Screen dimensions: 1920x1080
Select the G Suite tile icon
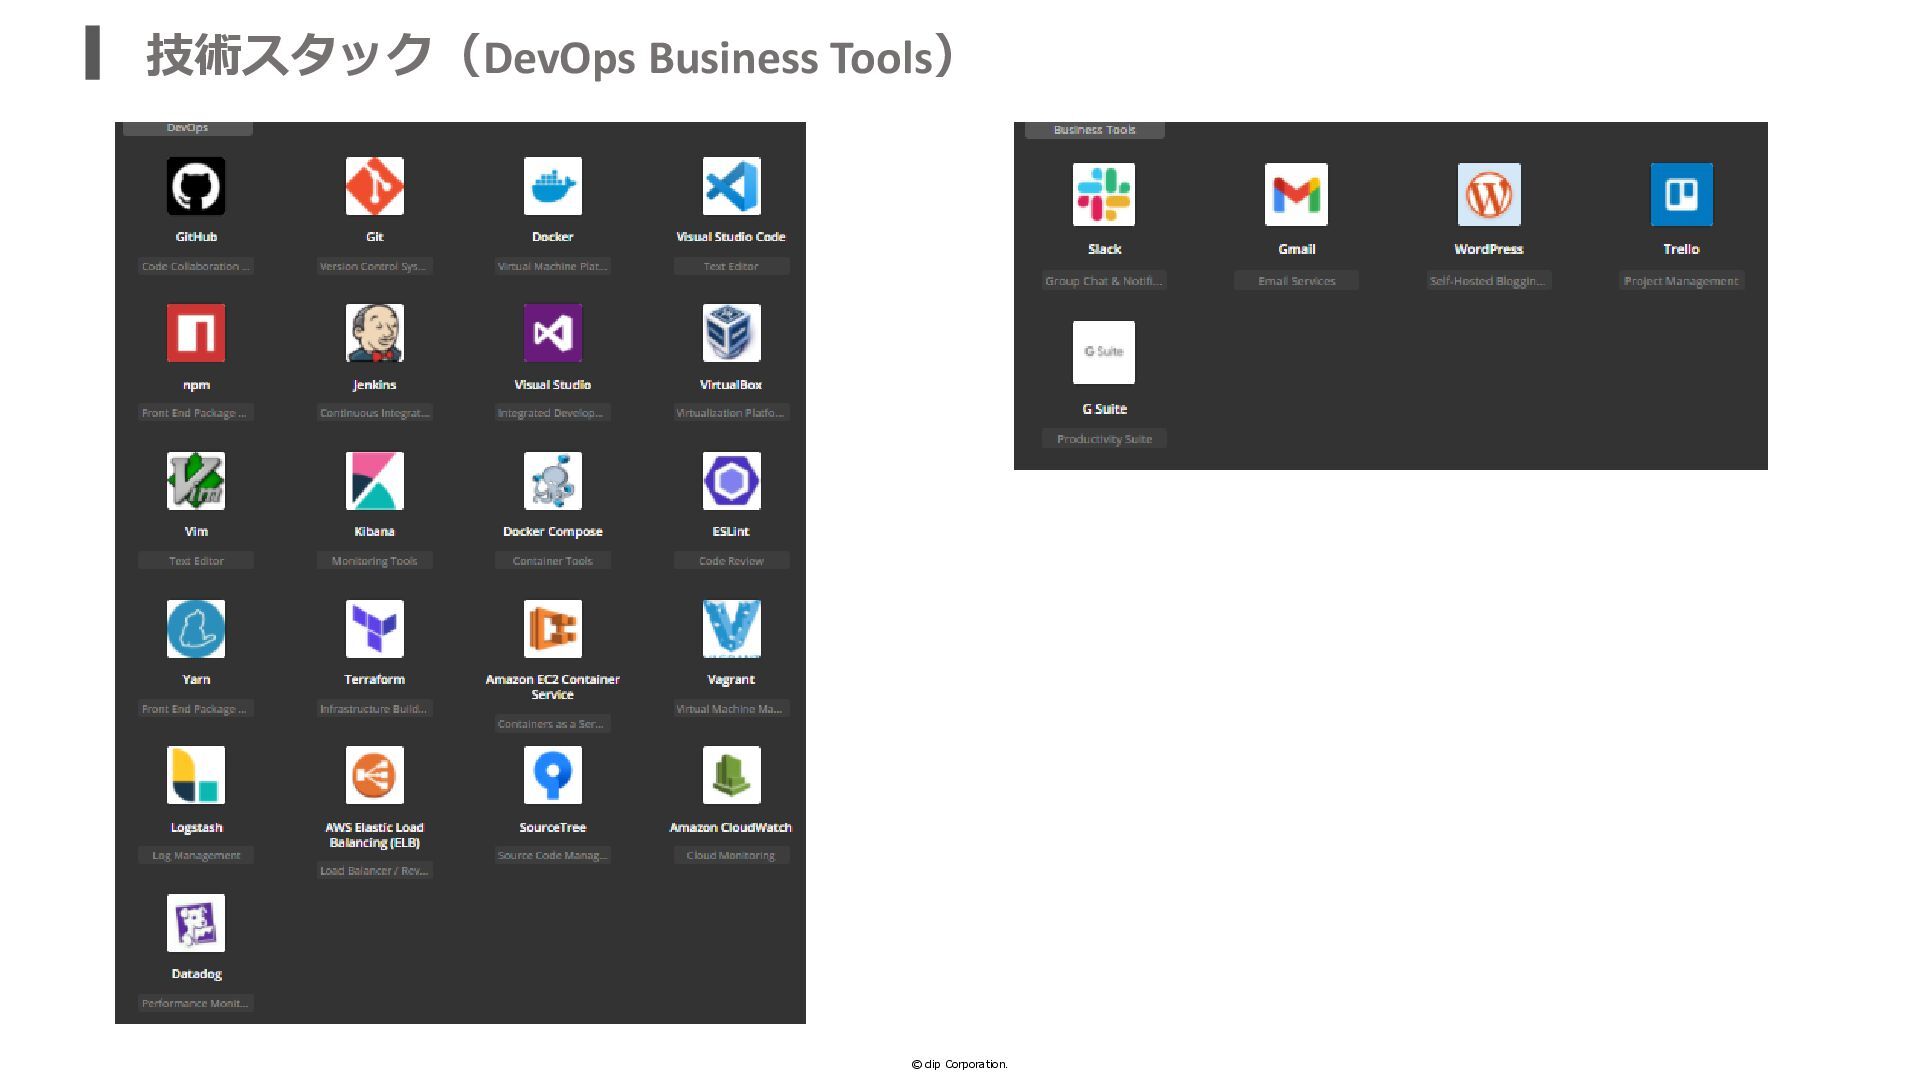(x=1104, y=352)
